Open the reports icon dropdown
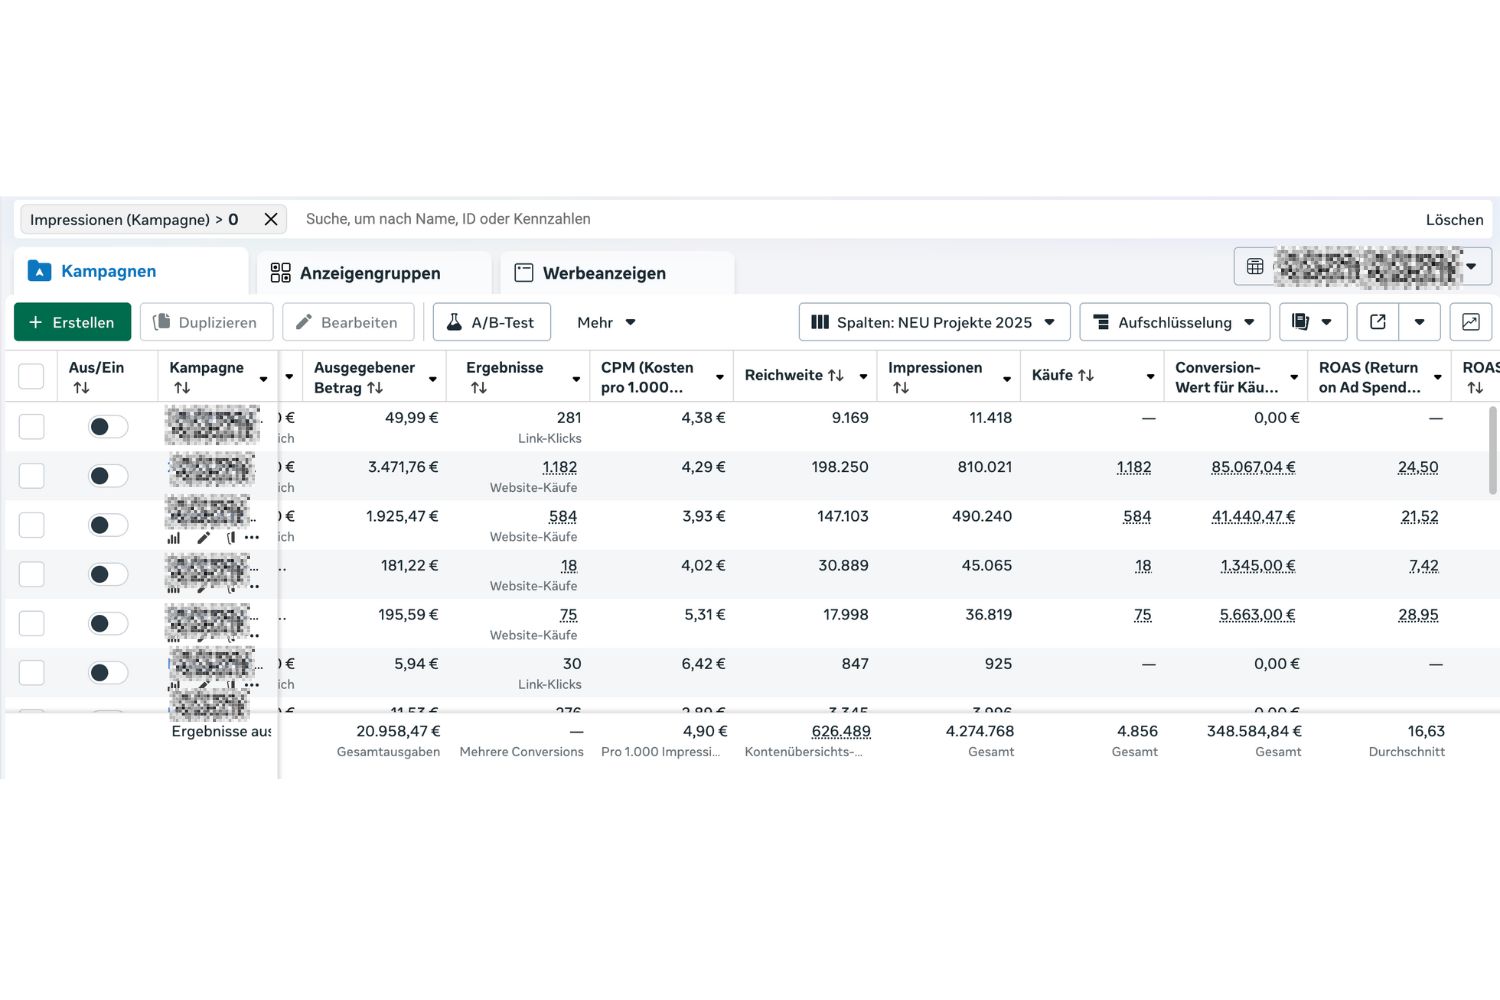 click(x=1312, y=322)
